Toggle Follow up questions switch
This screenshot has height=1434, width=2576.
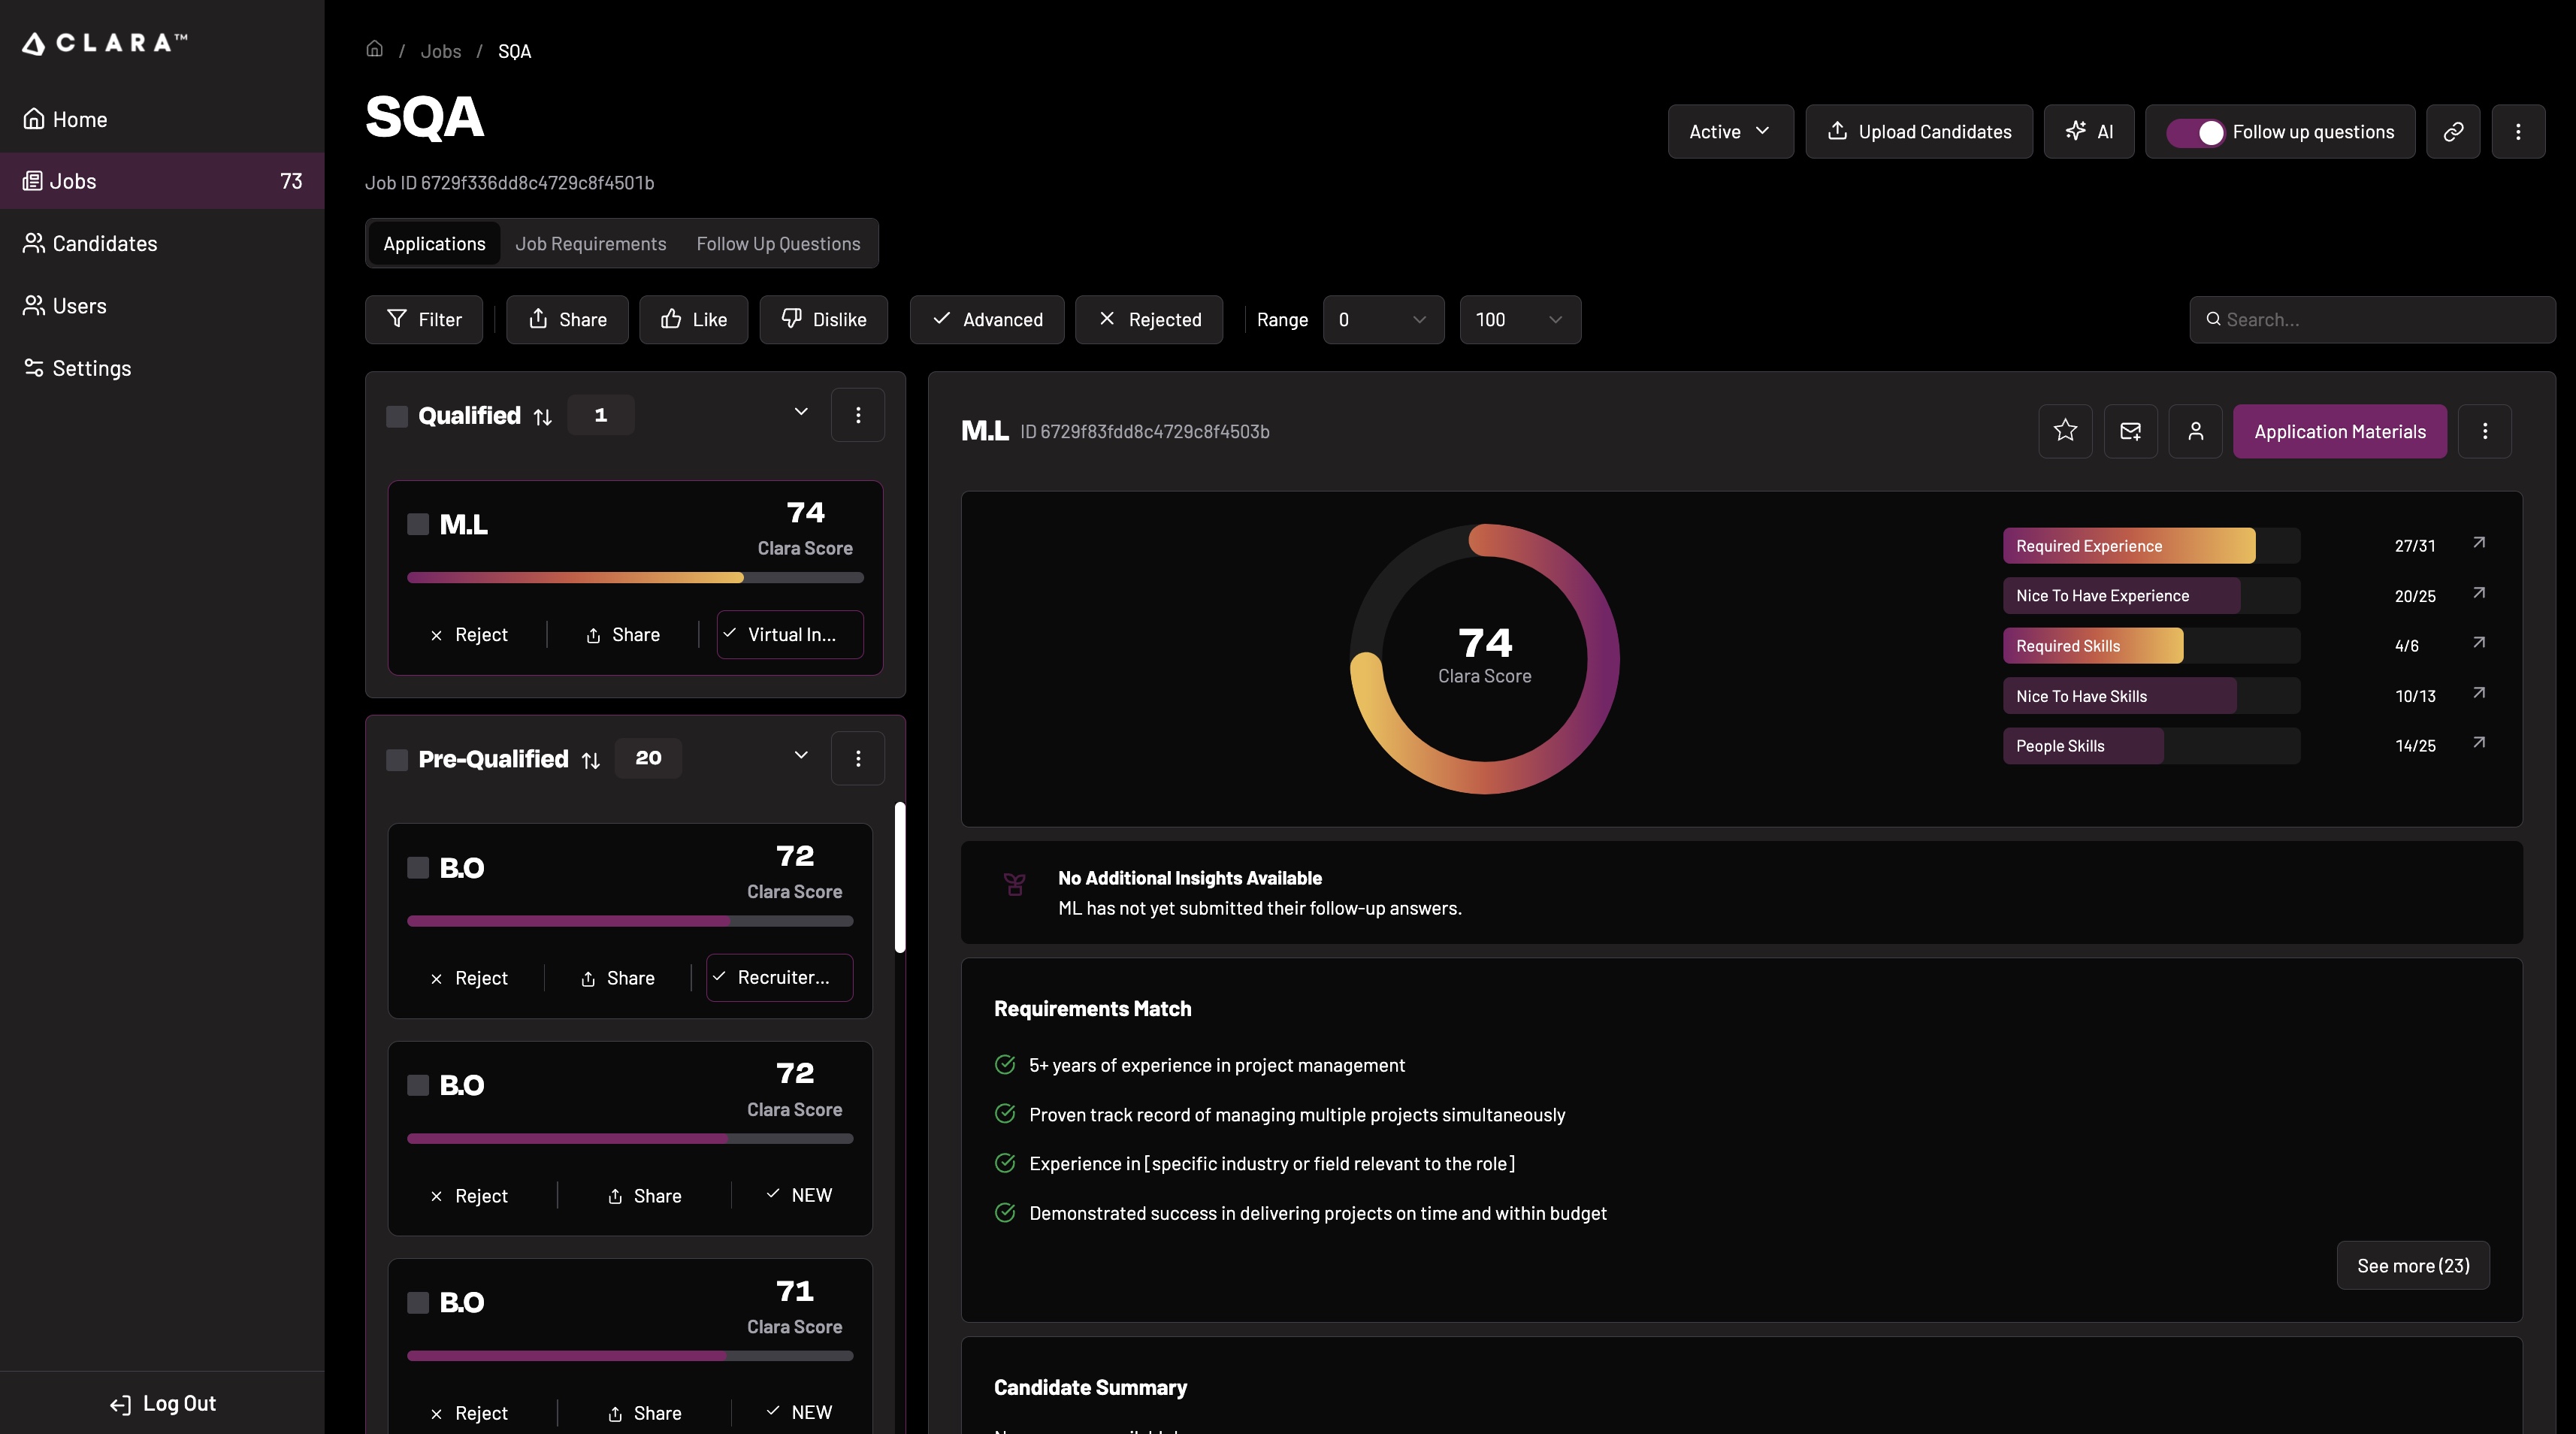pyautogui.click(x=2195, y=132)
